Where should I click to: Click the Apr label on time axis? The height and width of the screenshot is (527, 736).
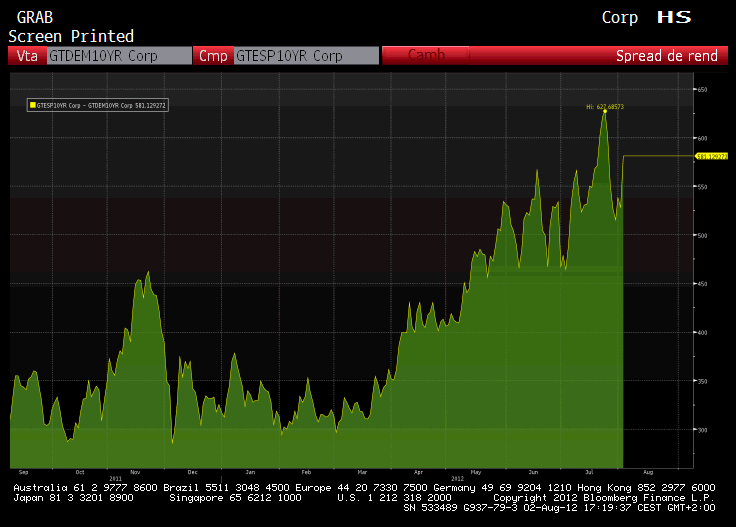tap(418, 471)
